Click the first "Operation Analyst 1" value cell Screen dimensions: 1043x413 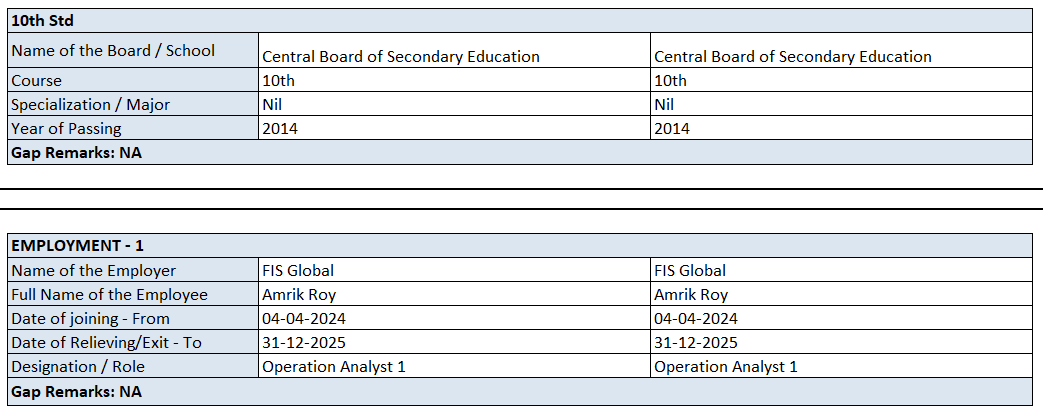point(334,367)
